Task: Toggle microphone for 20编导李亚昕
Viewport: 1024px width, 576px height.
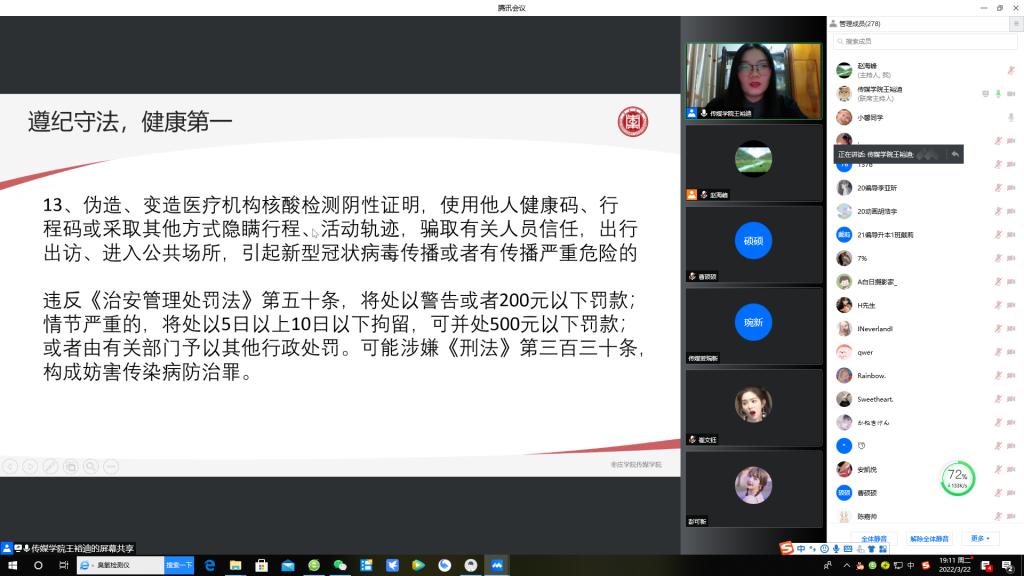Action: 998,188
